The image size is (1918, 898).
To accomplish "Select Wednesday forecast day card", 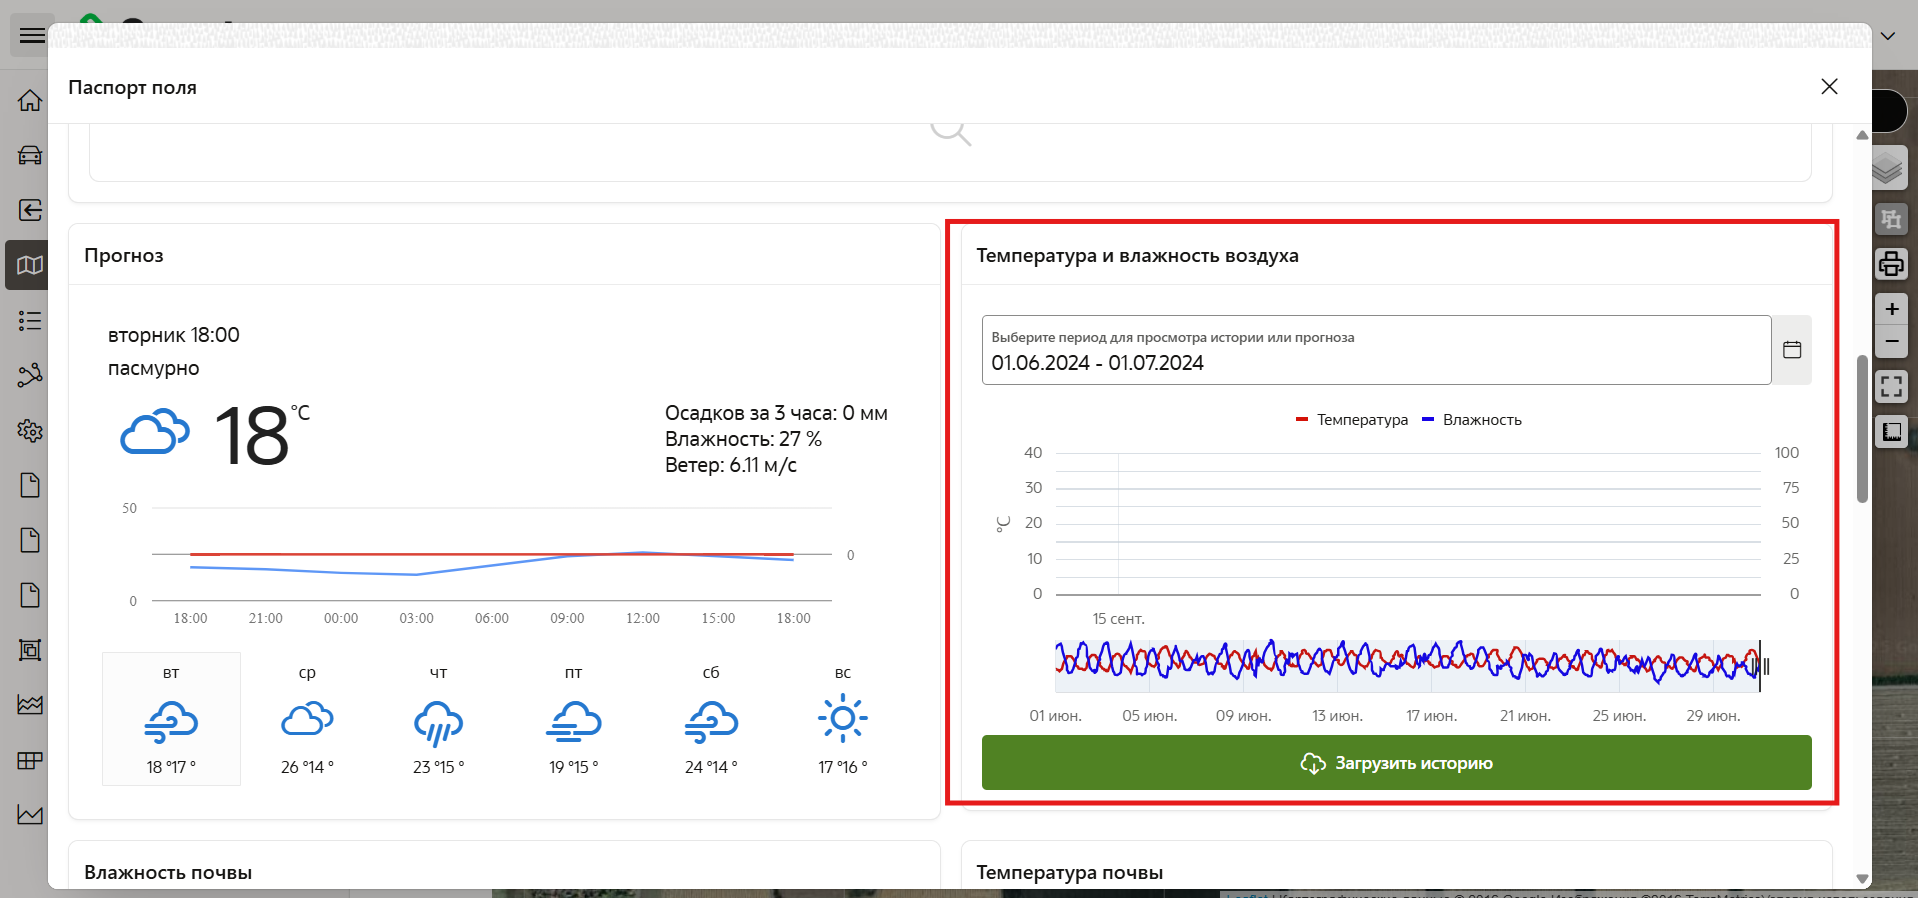I will coord(307,719).
